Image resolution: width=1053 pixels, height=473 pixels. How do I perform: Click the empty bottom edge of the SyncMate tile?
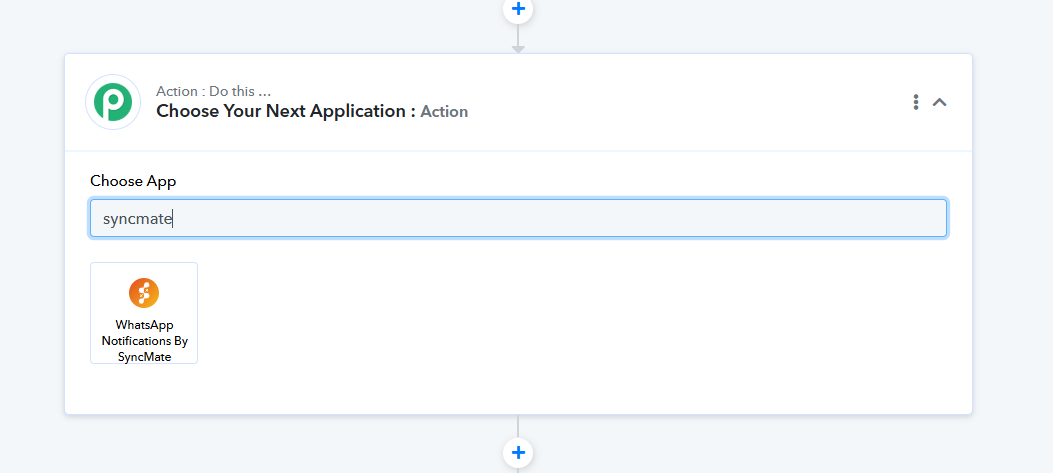[x=144, y=360]
